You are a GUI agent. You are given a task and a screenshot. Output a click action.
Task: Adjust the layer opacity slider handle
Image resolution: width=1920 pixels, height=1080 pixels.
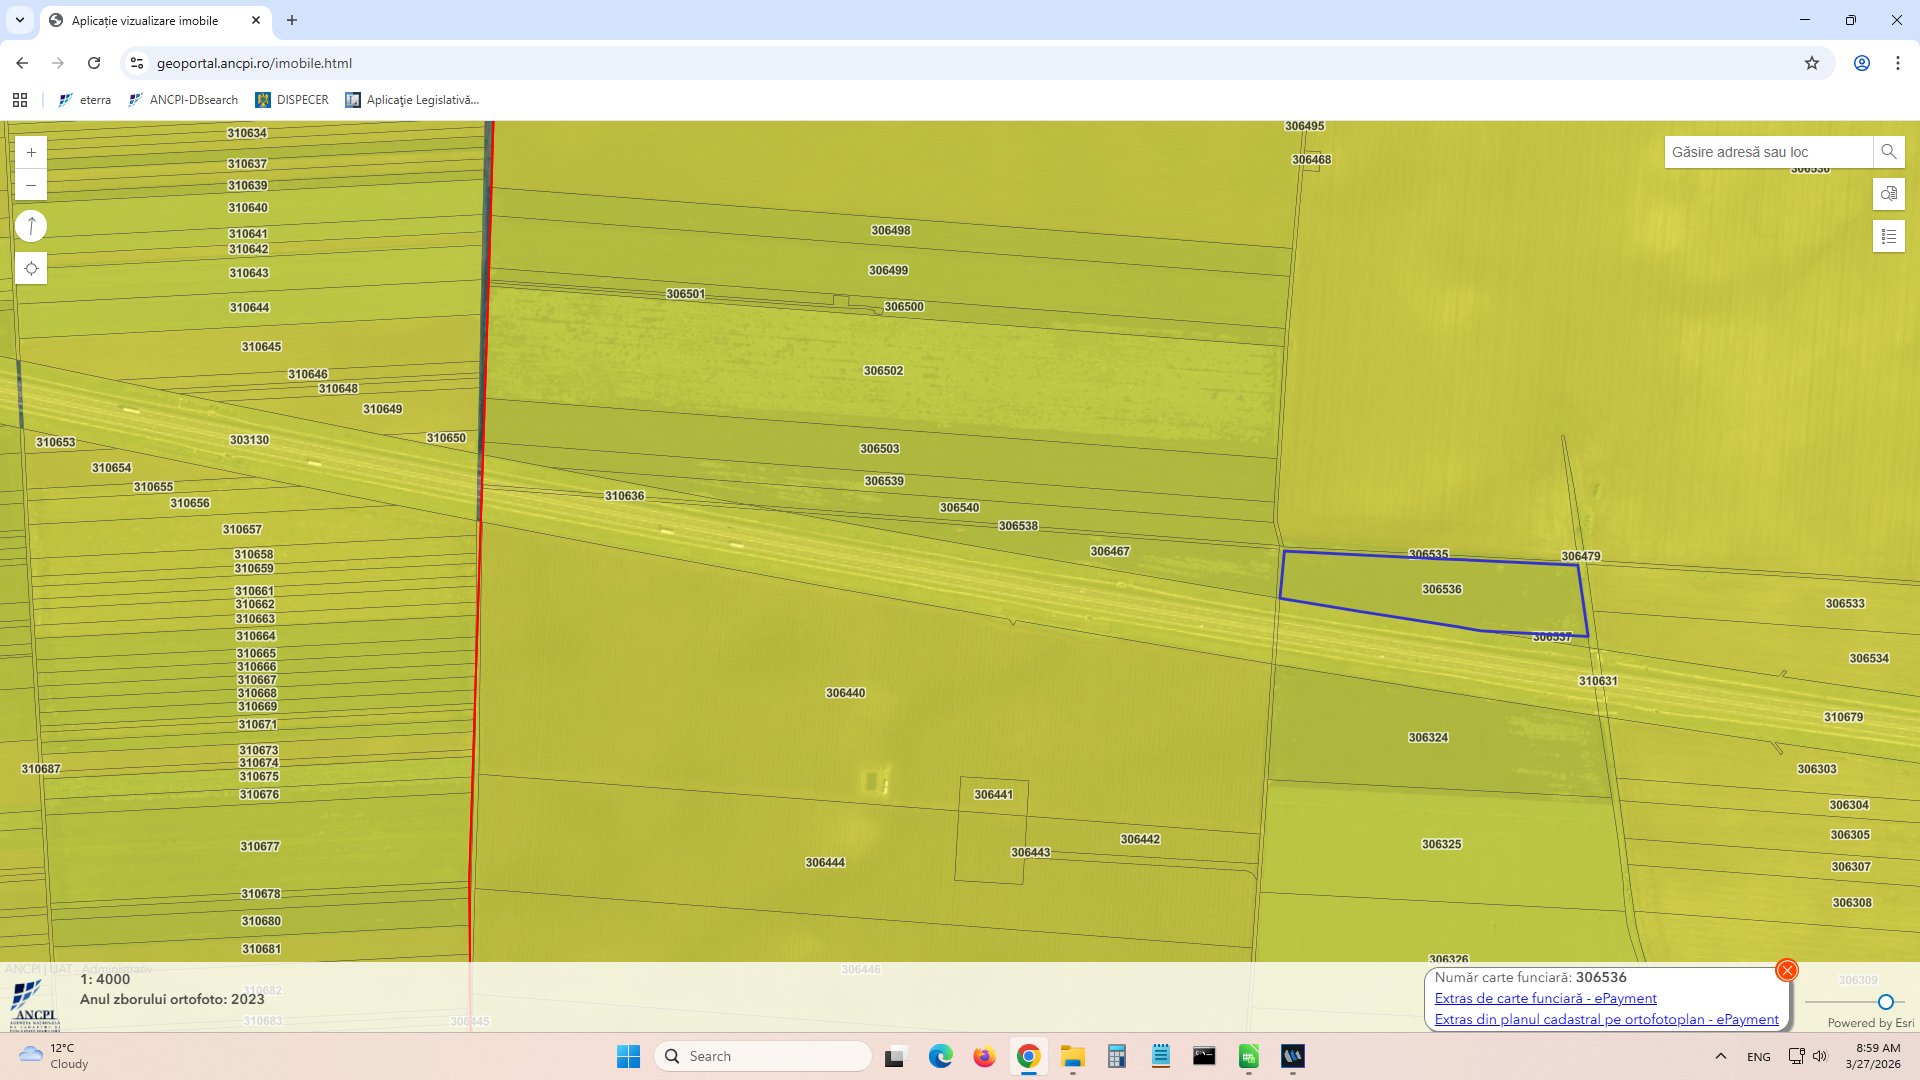(1885, 1002)
